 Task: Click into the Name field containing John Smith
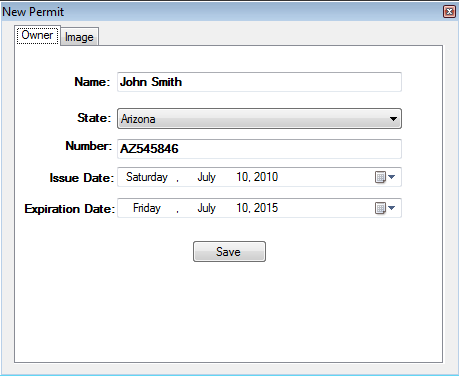tap(259, 82)
